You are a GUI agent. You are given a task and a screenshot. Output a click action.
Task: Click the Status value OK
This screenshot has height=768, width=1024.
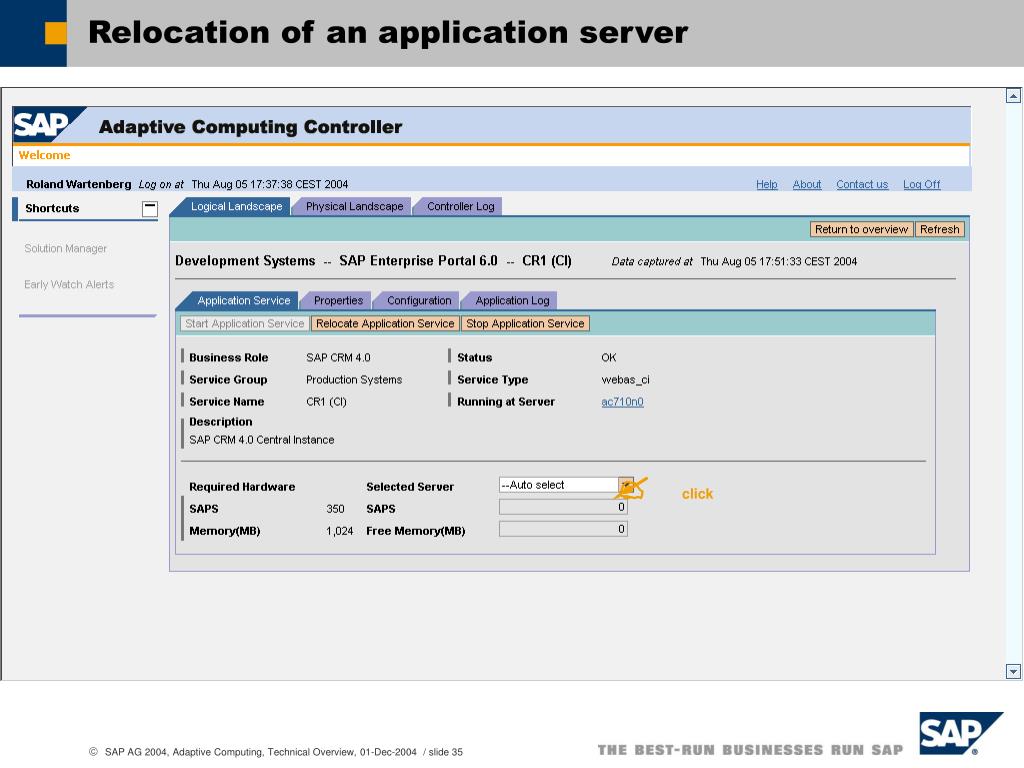(609, 358)
